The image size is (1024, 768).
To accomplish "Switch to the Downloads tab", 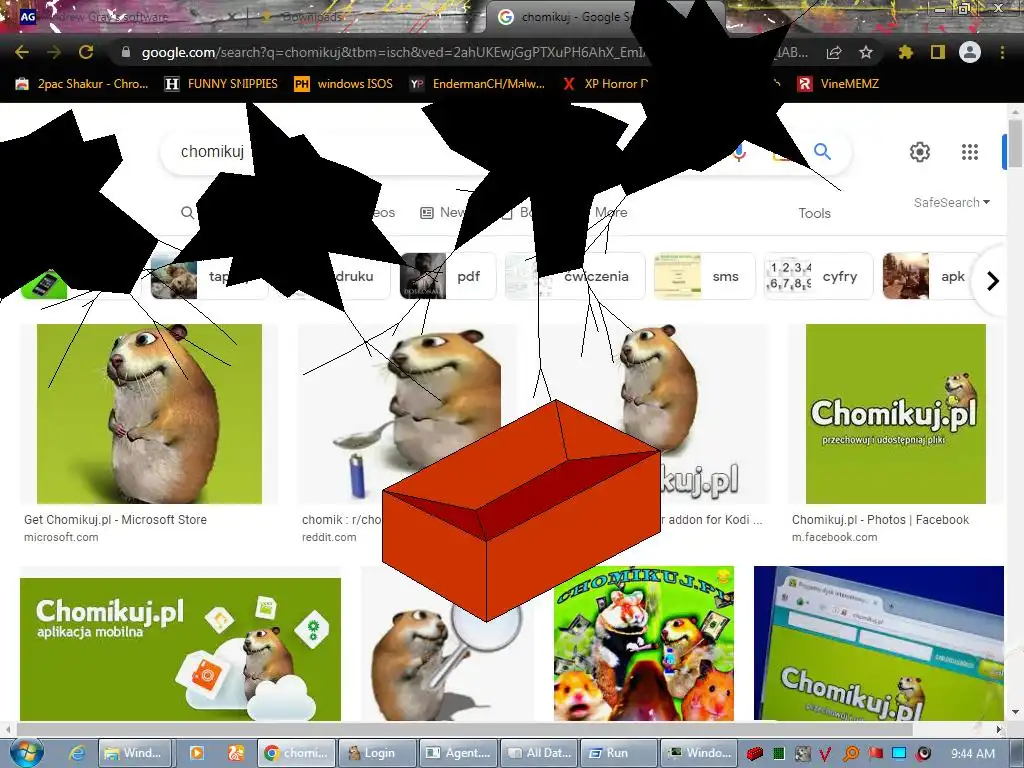I will pyautogui.click(x=312, y=17).
